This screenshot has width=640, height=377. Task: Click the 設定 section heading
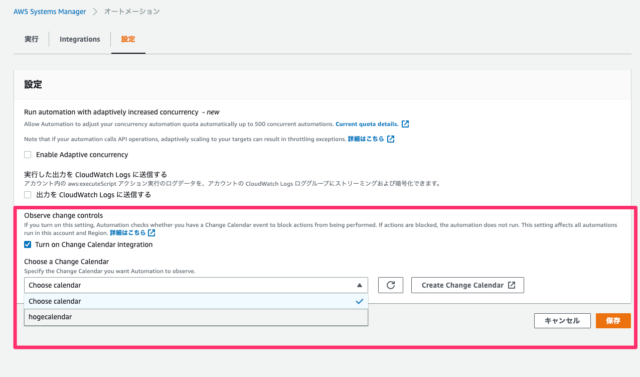click(x=33, y=84)
